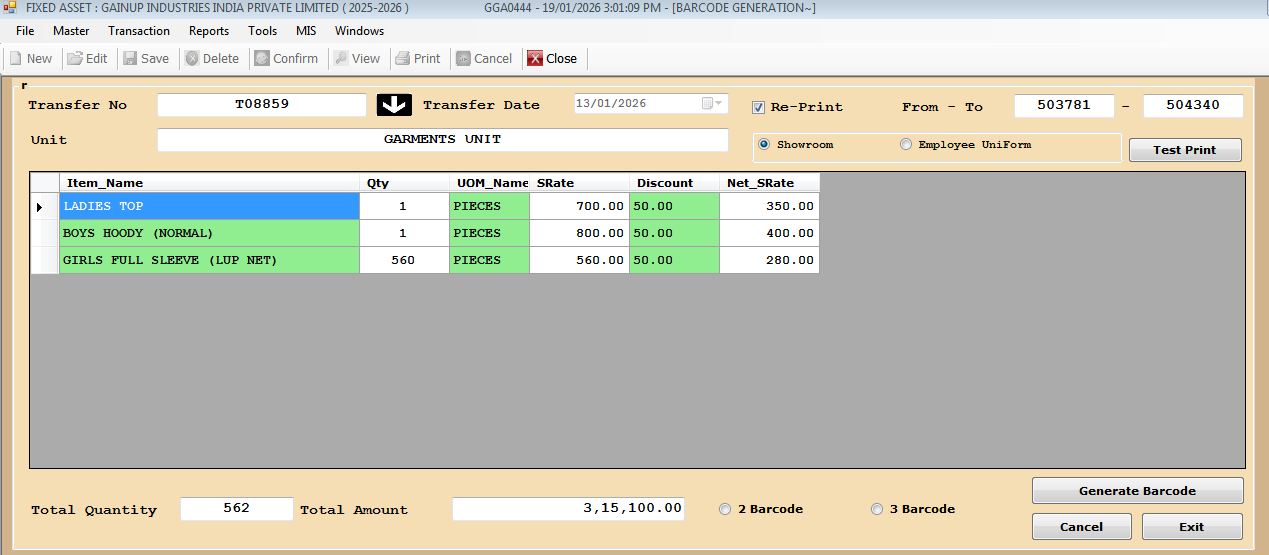The width and height of the screenshot is (1269, 555).
Task: Select the Employee UniForm radio button
Action: click(x=906, y=145)
